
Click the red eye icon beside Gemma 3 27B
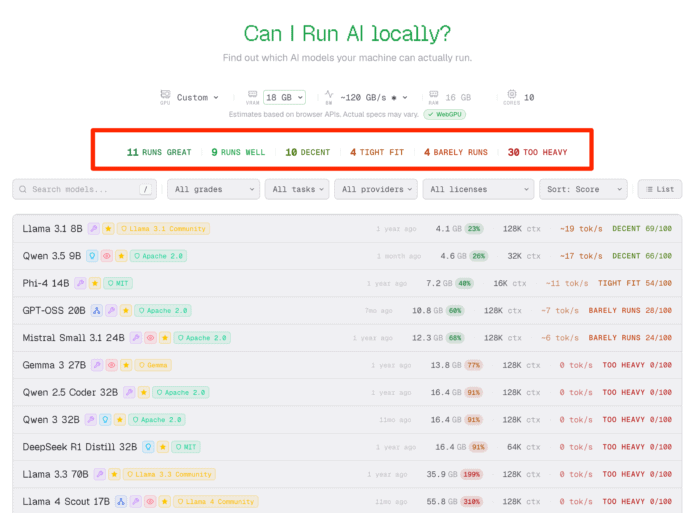tap(112, 365)
